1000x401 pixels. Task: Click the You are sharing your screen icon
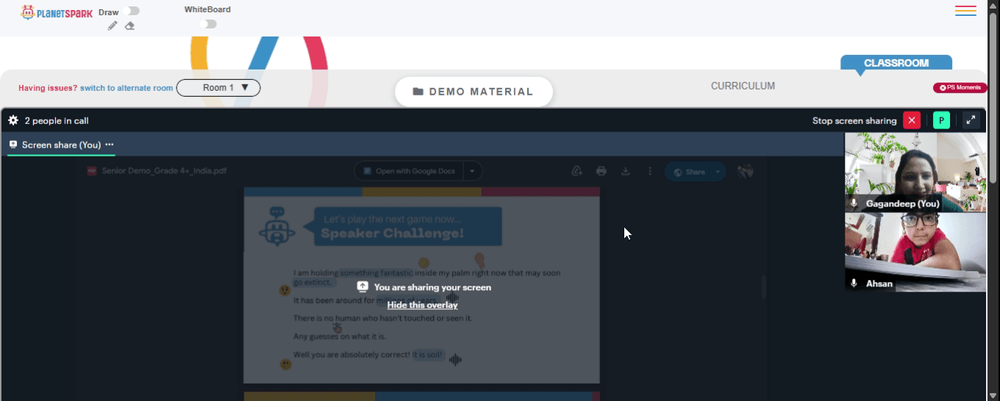(x=363, y=287)
